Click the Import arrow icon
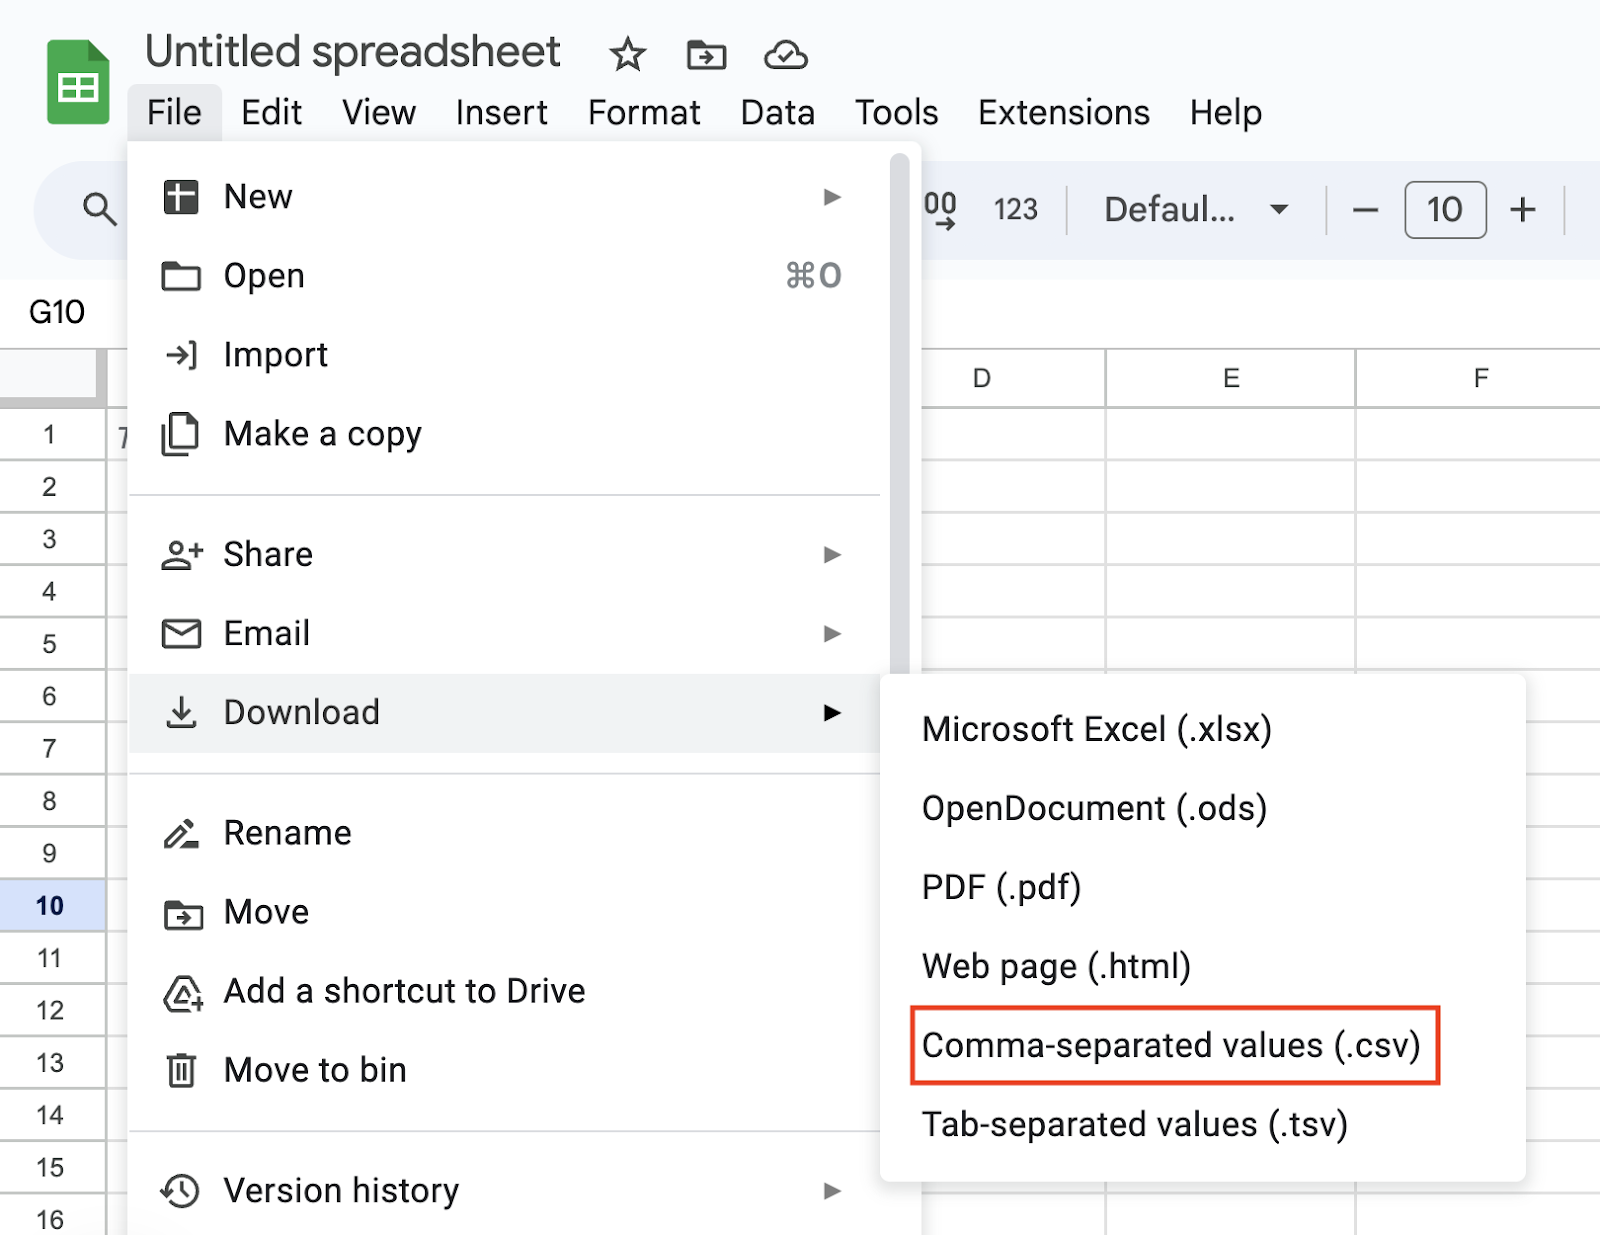Screen dimensions: 1600x1235 (181, 355)
